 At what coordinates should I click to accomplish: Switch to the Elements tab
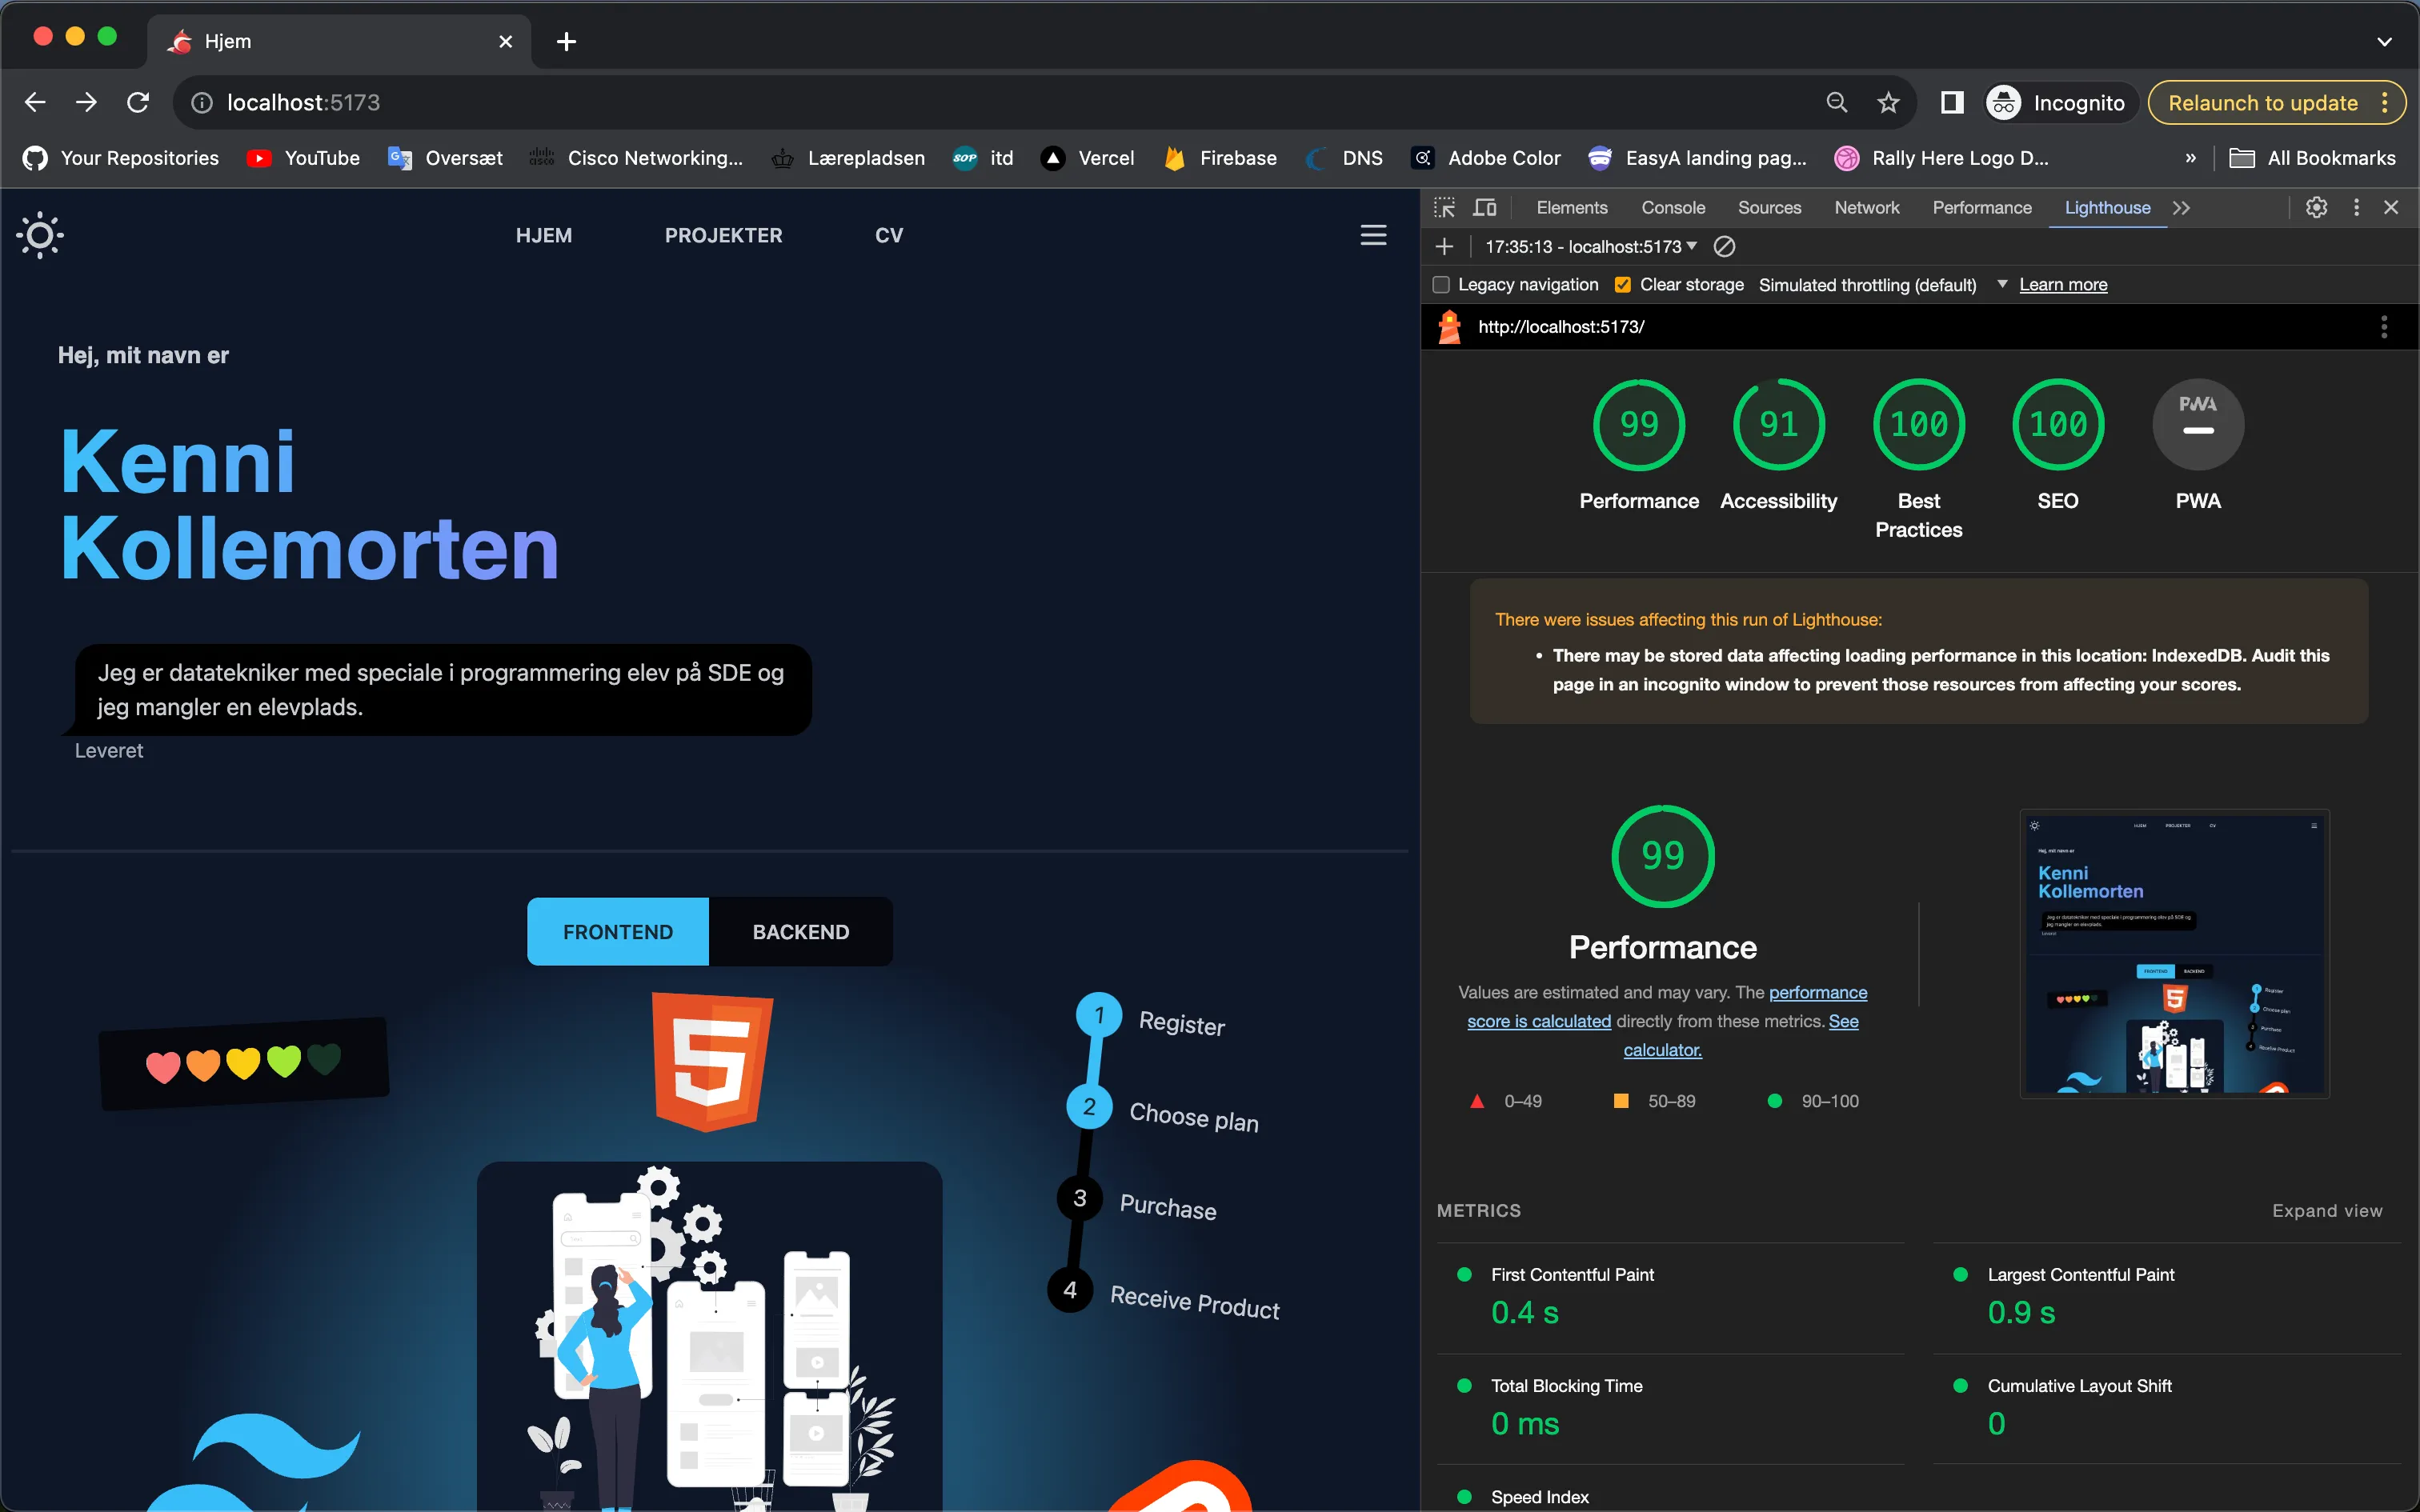click(1571, 207)
